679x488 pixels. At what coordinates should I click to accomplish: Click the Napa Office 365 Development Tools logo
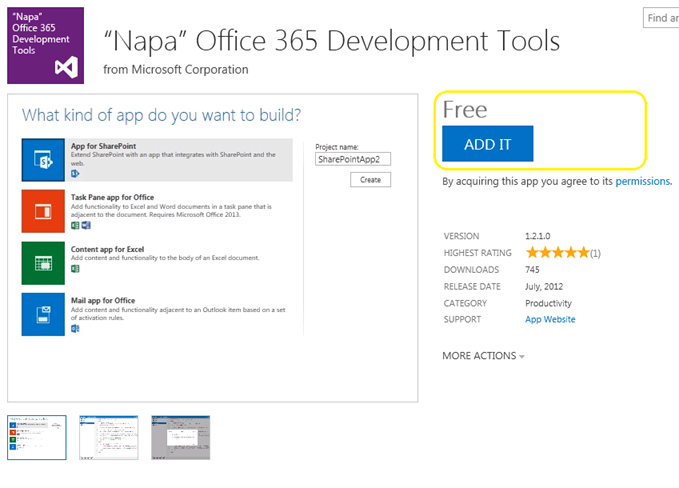coord(45,45)
